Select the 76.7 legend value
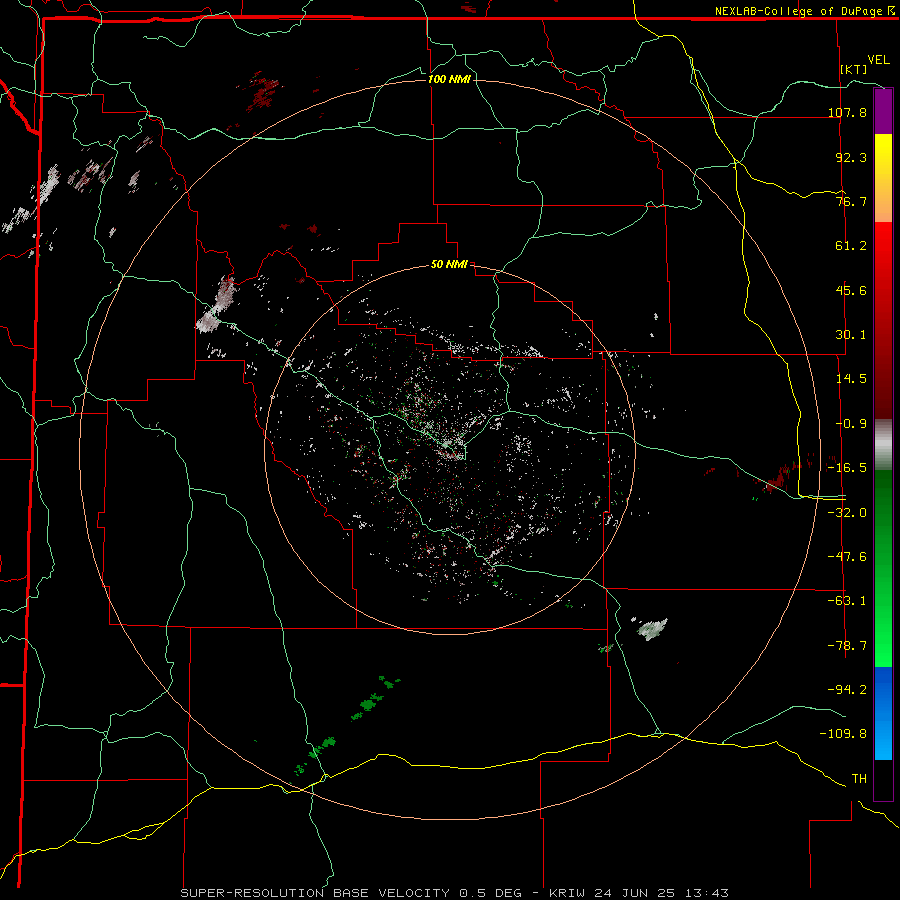This screenshot has width=900, height=900. tap(851, 201)
